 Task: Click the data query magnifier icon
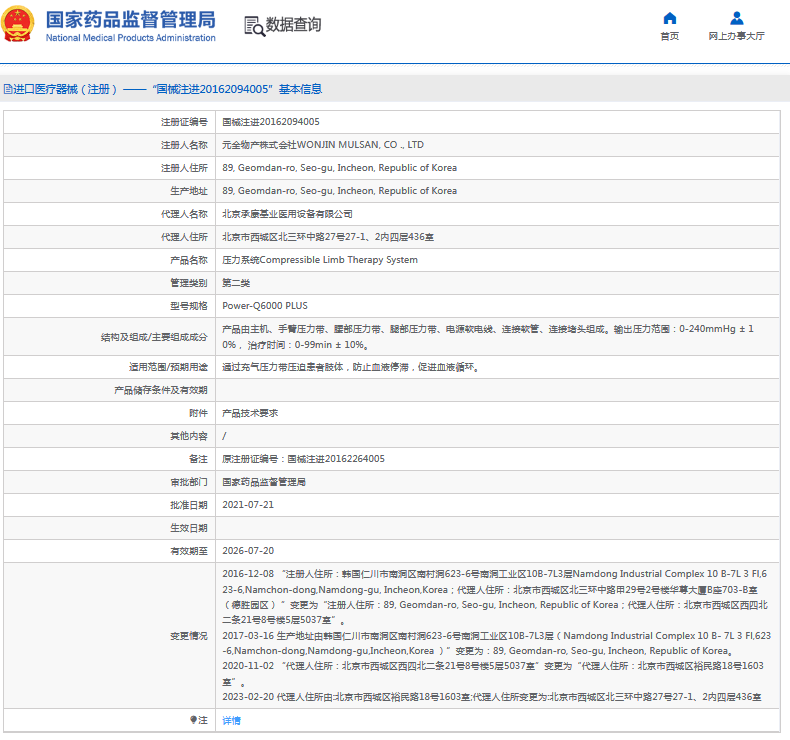254,26
